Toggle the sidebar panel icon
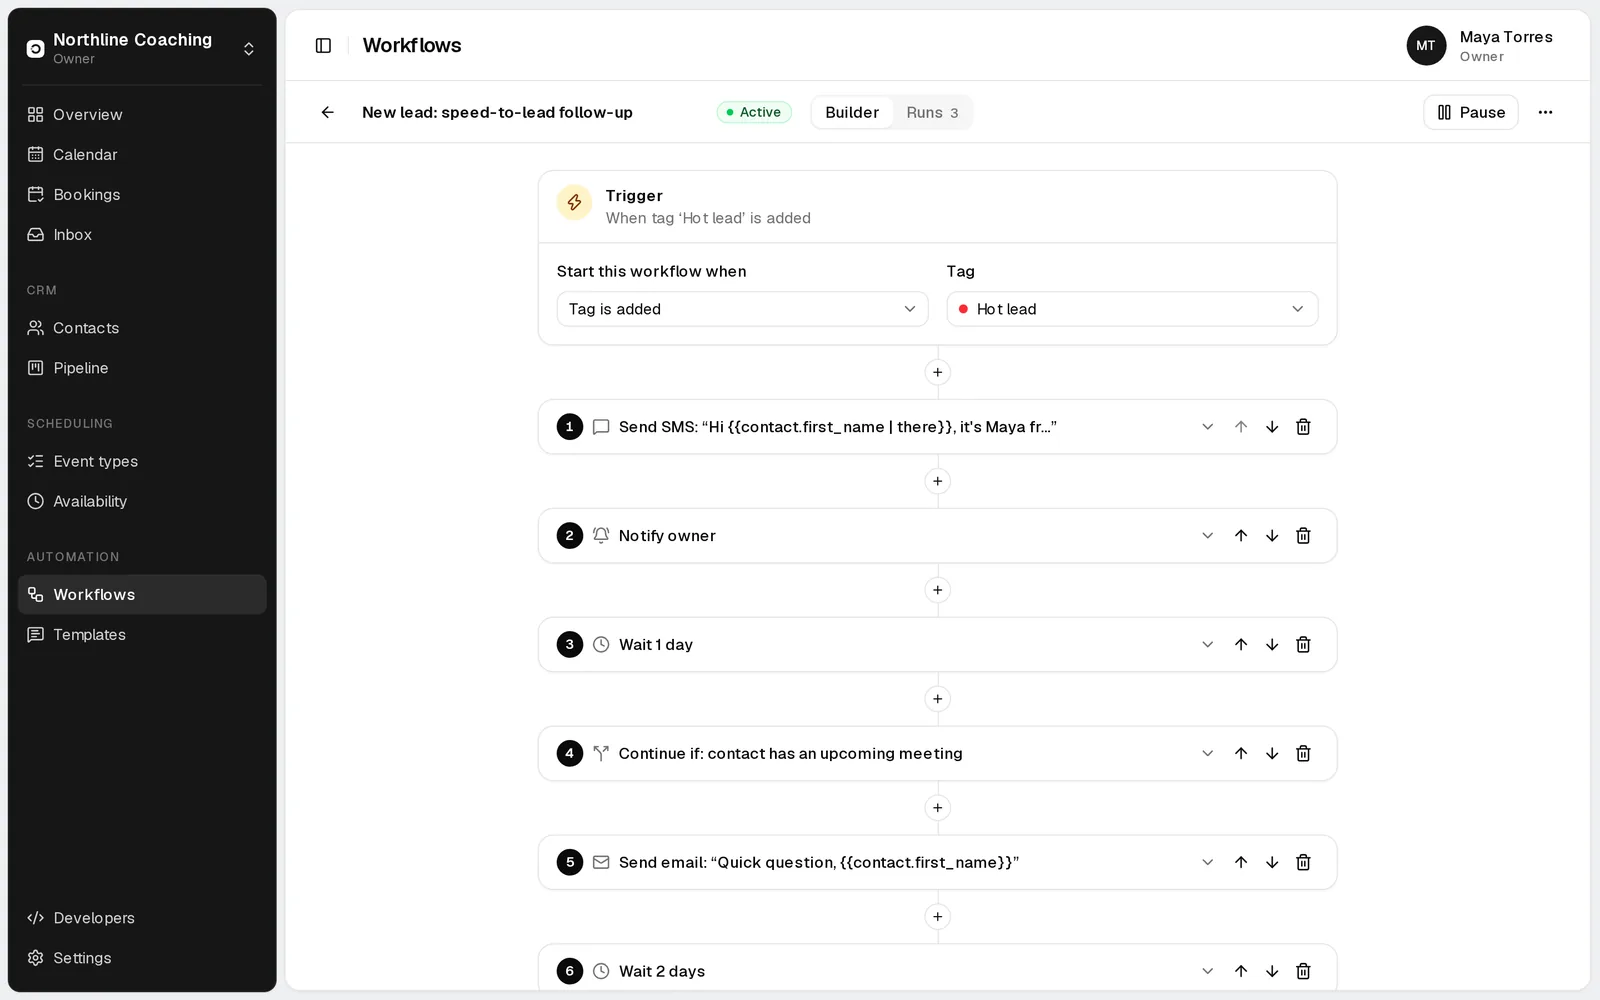 pos(323,46)
